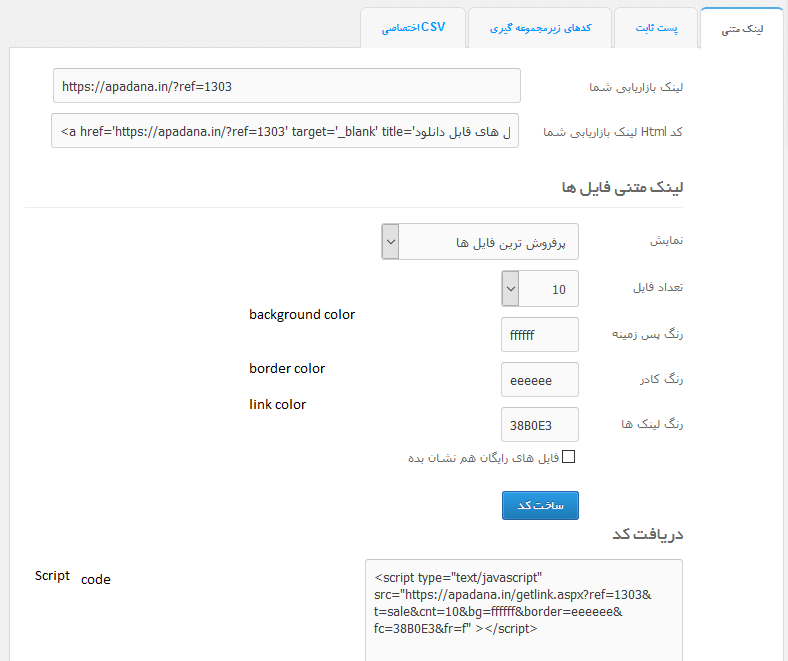The image size is (788, 661).
Task: Click the Html marketing link code field
Action: click(285, 131)
